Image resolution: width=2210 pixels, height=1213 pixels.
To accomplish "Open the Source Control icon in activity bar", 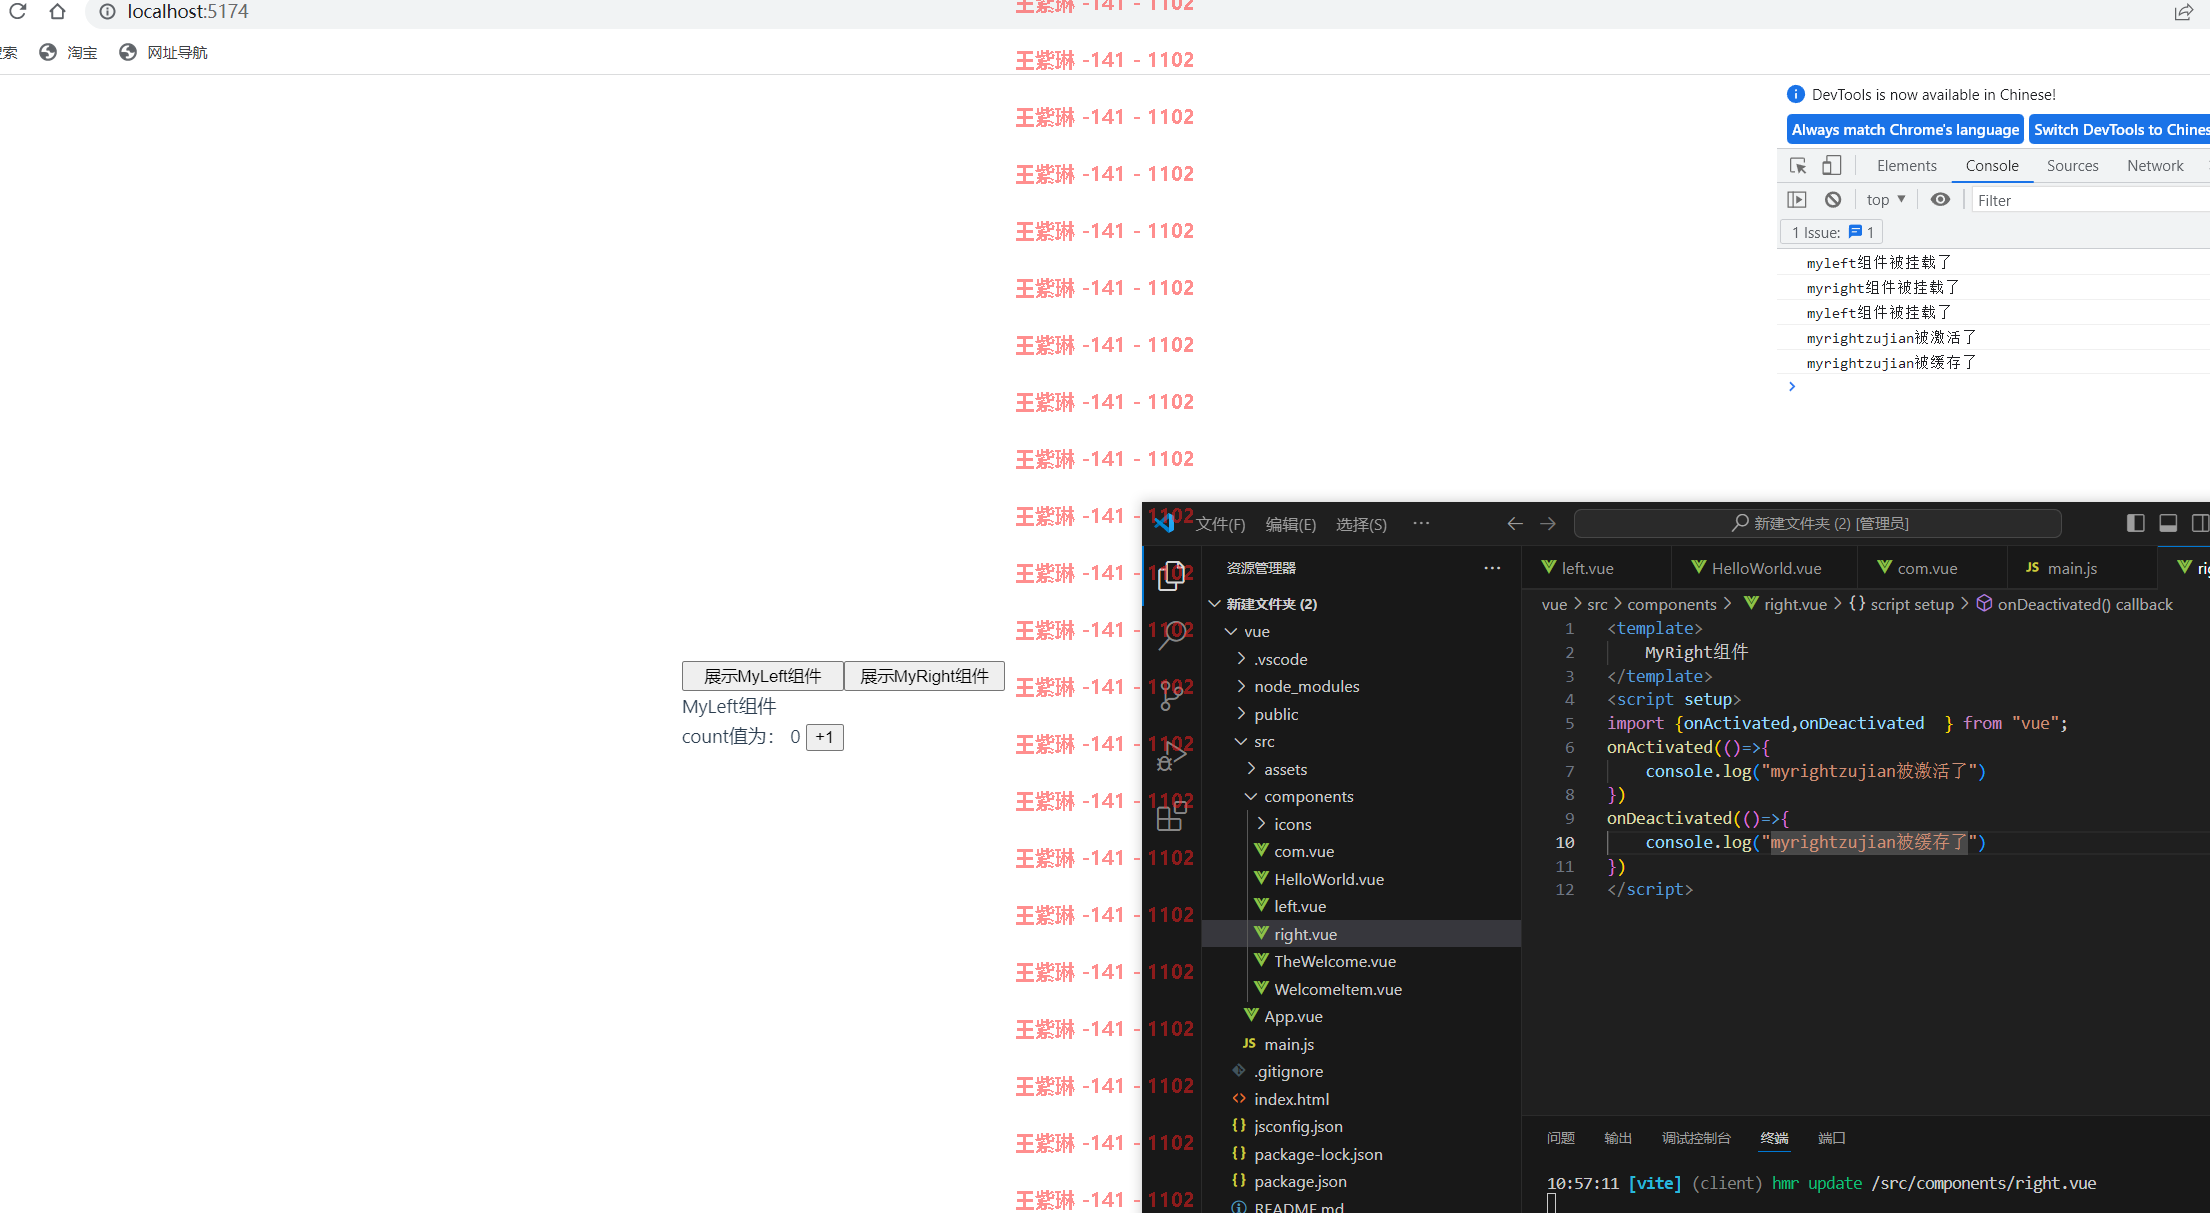I will [1172, 694].
